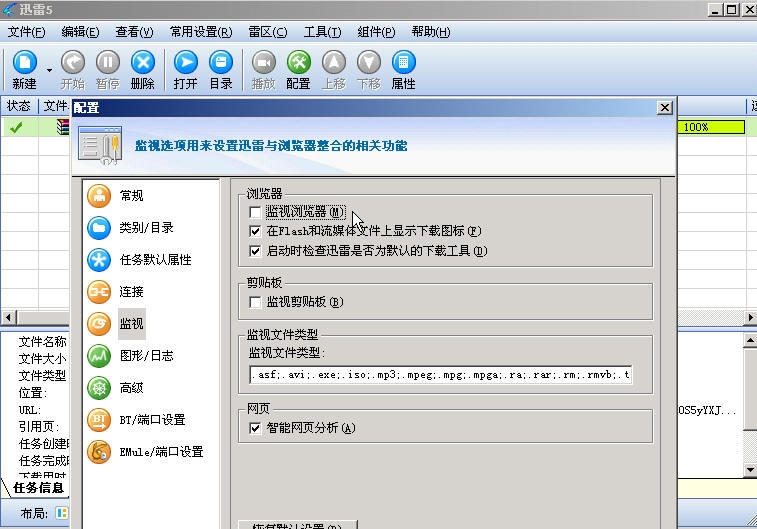This screenshot has width=757, height=529.
Task: Click the 监视文件类型 text field
Action: coord(440,375)
